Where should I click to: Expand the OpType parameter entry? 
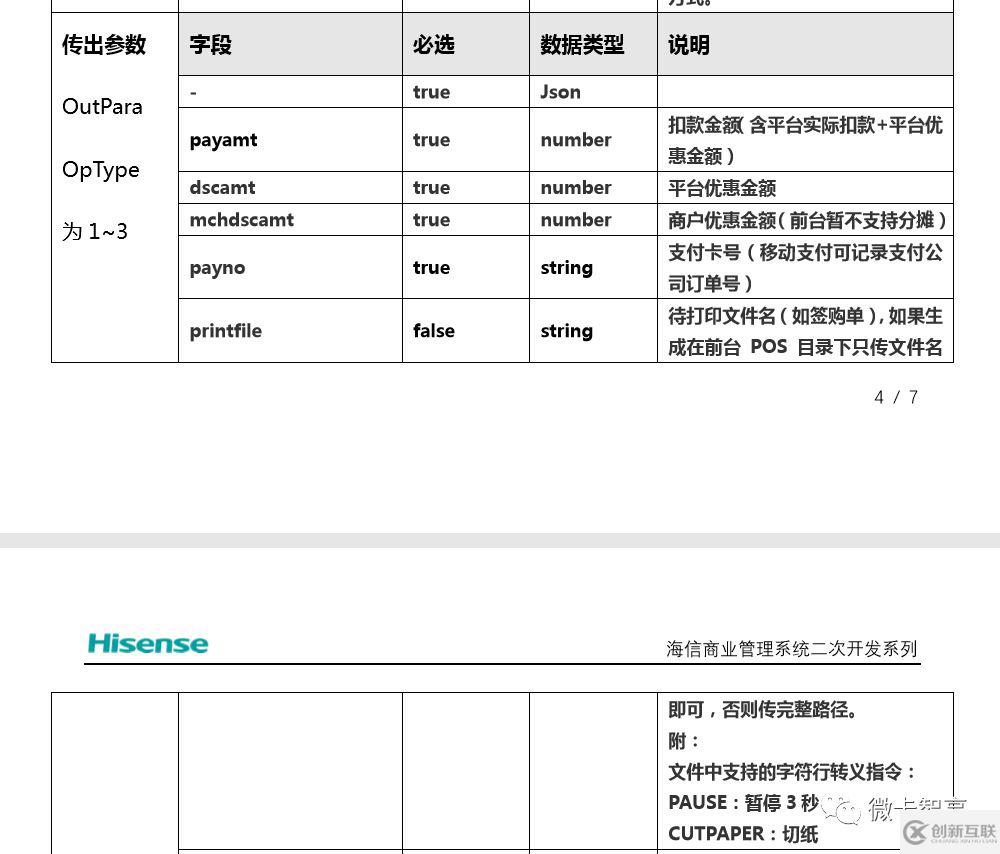[x=100, y=169]
